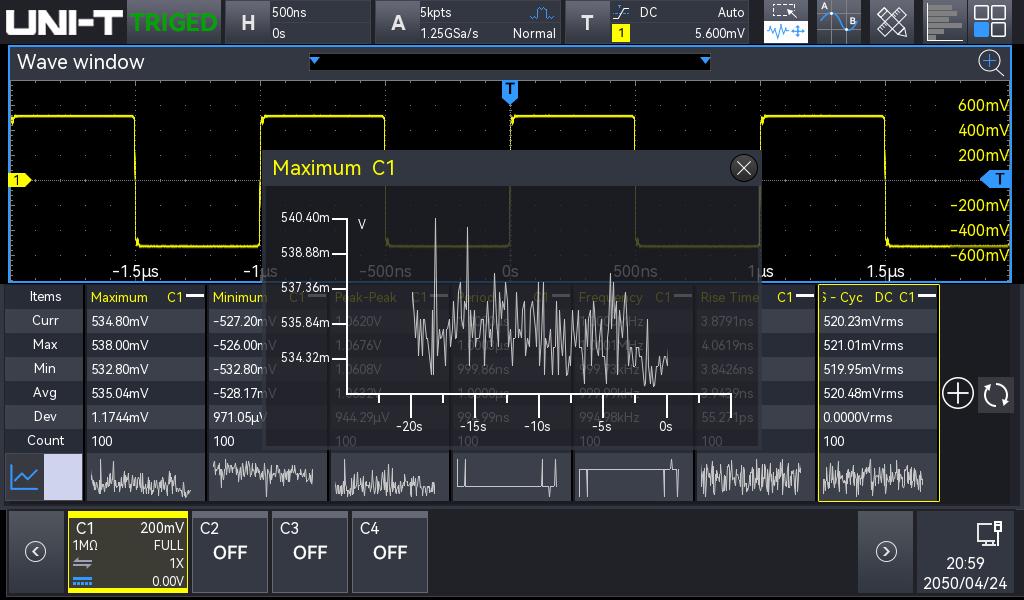Add a measurement with the plus icon

(x=957, y=394)
